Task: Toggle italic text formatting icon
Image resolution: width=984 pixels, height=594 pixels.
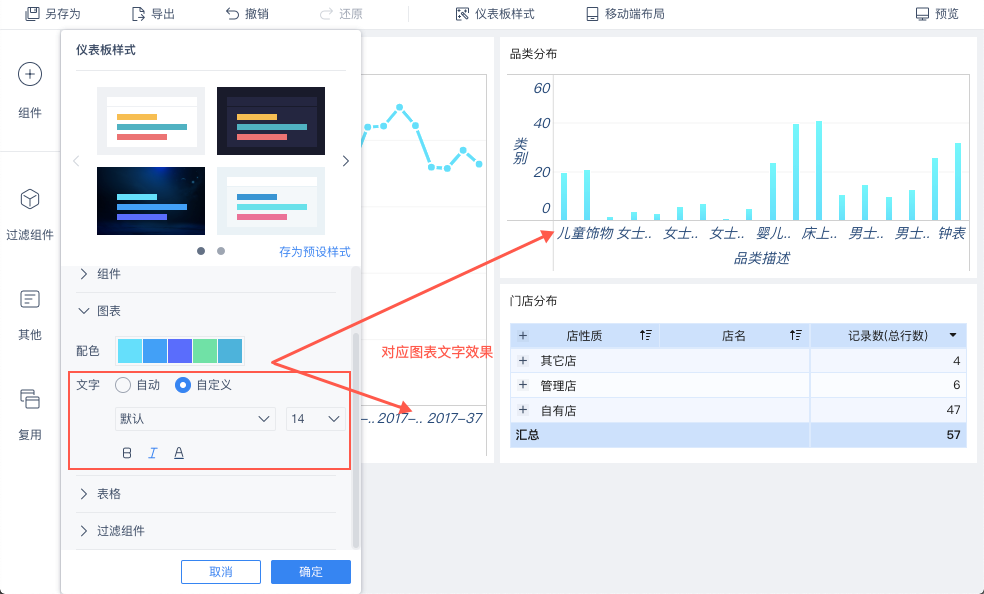Action: pos(152,453)
